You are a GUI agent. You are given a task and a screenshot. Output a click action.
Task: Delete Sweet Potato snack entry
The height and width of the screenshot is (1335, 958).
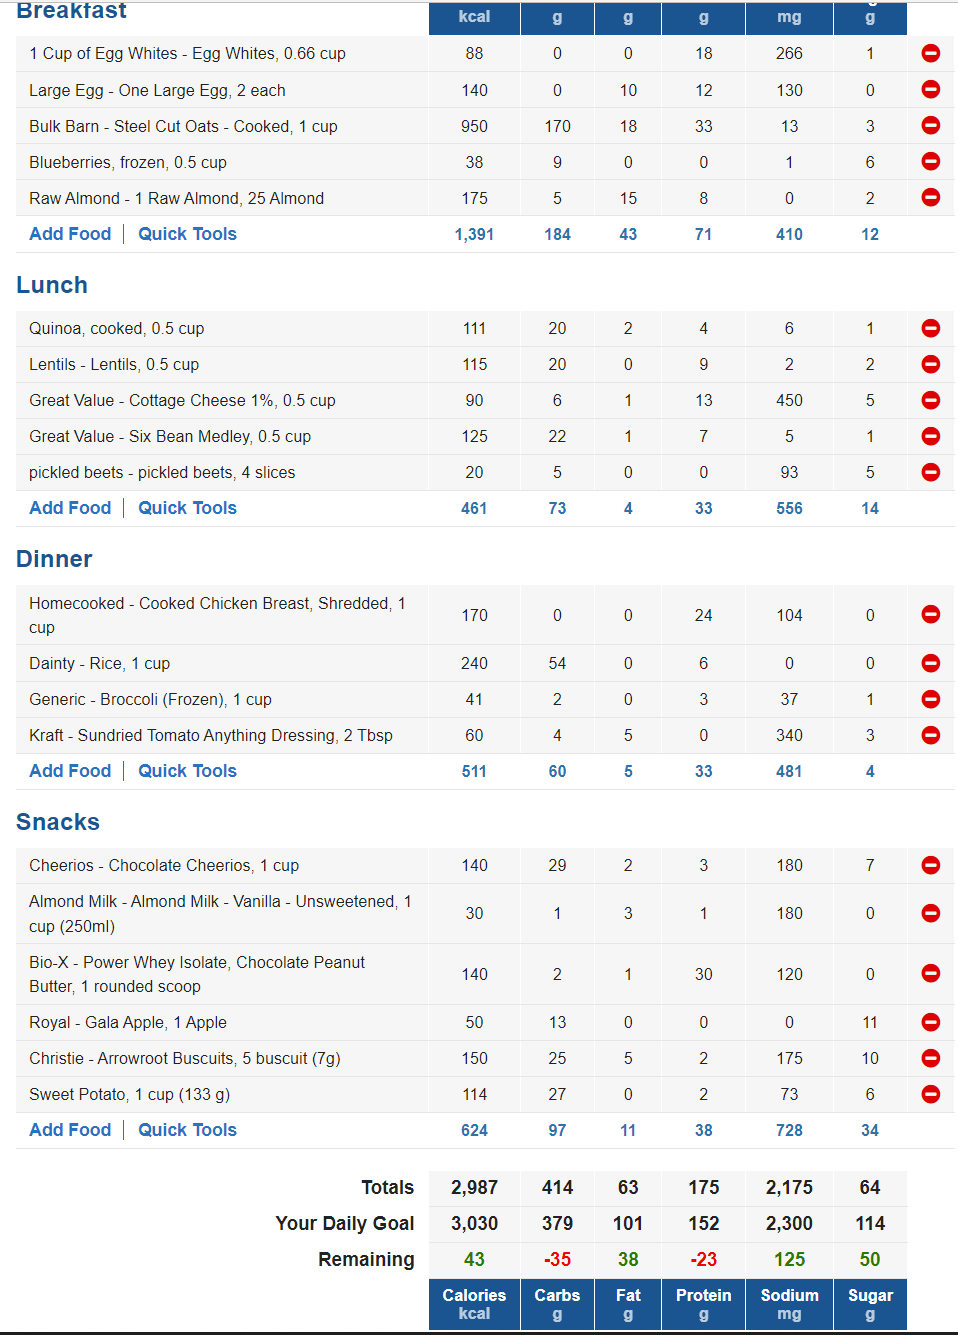click(x=930, y=1094)
